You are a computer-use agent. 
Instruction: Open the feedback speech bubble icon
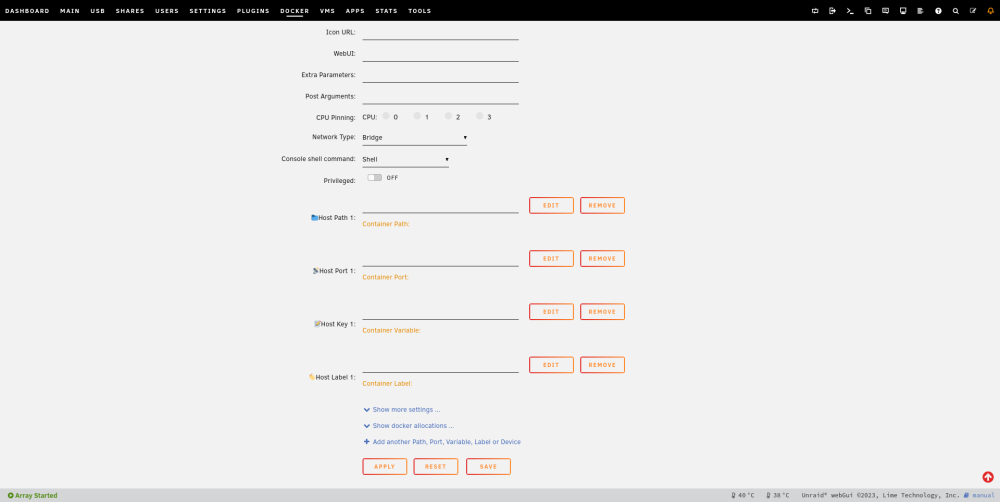(885, 11)
